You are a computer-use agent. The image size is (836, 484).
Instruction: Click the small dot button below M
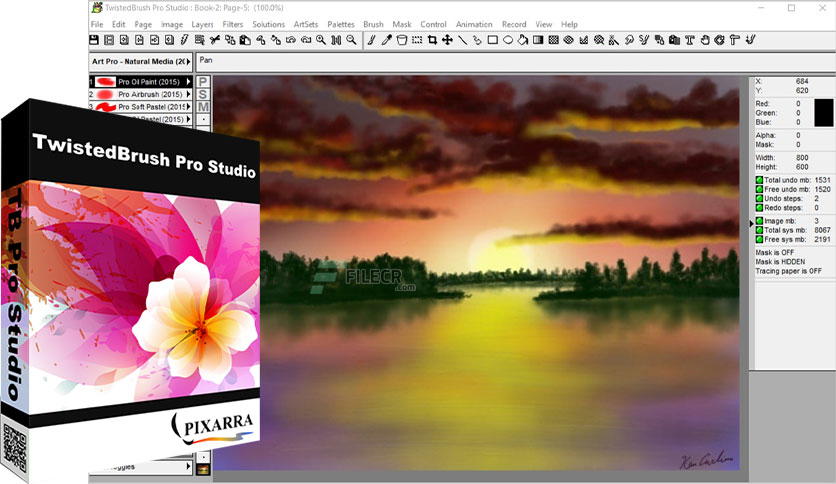pos(203,119)
